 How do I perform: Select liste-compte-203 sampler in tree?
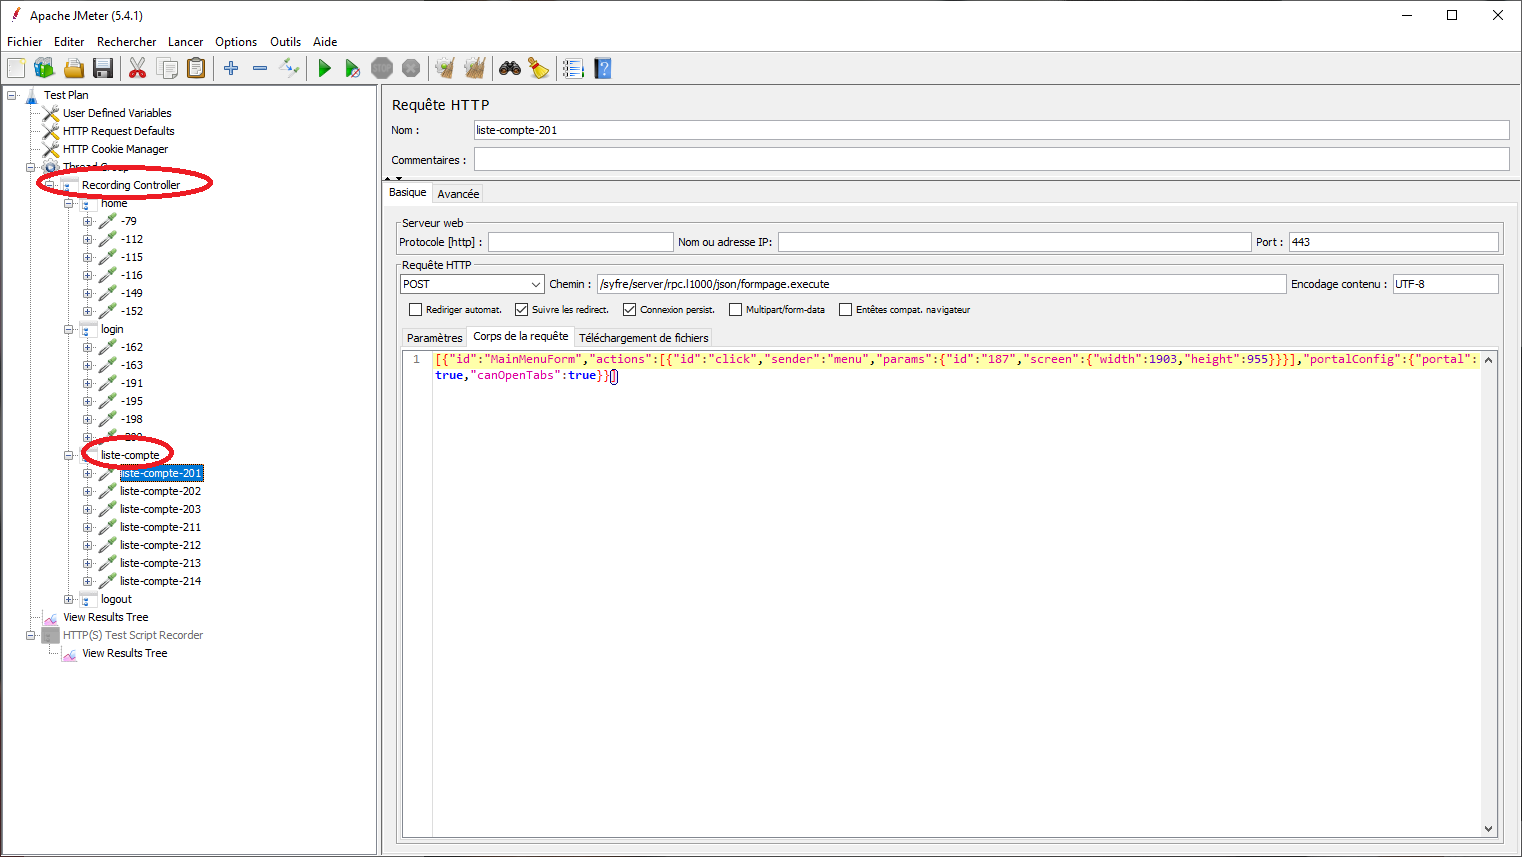tap(160, 509)
